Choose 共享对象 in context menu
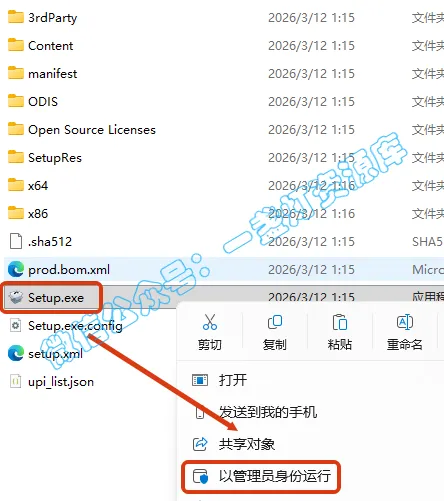 (x=247, y=444)
